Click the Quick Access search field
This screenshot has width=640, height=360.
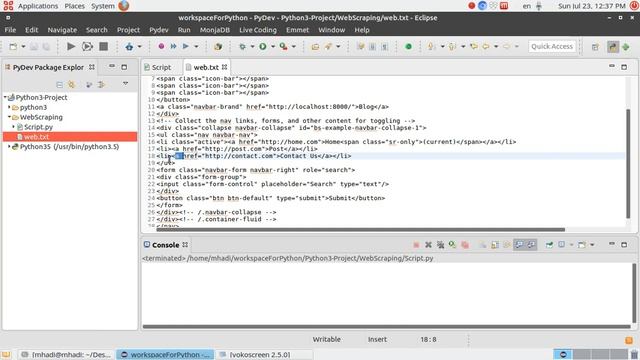click(552, 47)
